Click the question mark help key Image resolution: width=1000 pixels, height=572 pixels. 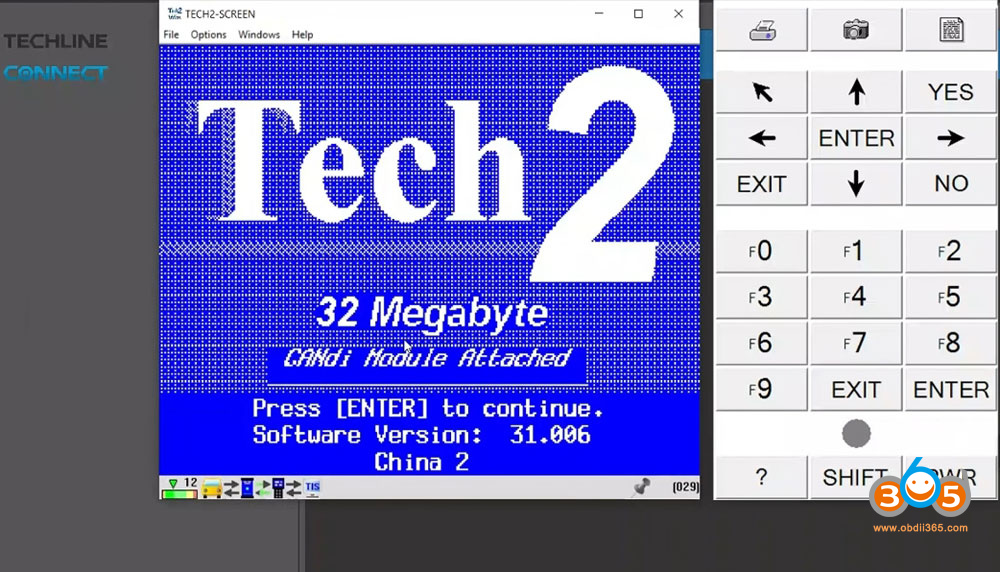pos(761,478)
